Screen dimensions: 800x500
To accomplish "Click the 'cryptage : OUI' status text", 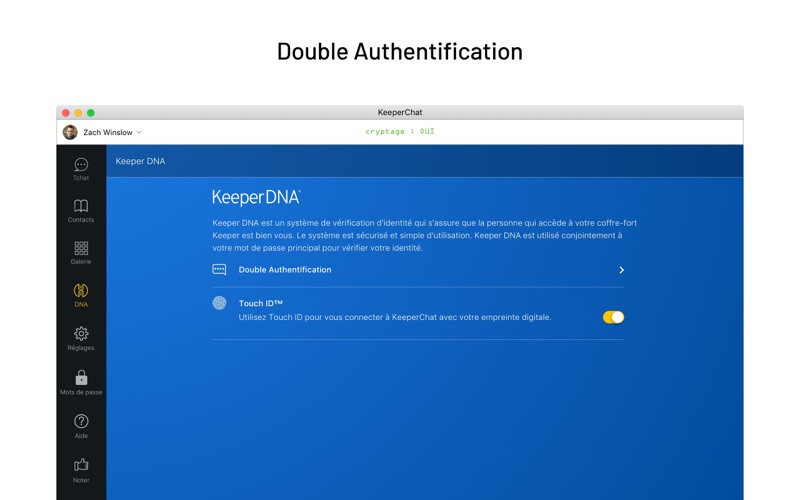I will point(400,132).
